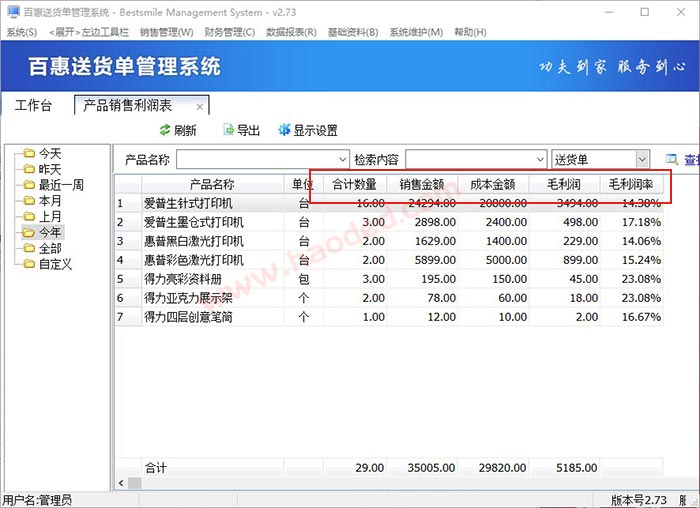The image size is (700, 508).
Task: Sort by 产品名称 column header
Action: (x=212, y=184)
